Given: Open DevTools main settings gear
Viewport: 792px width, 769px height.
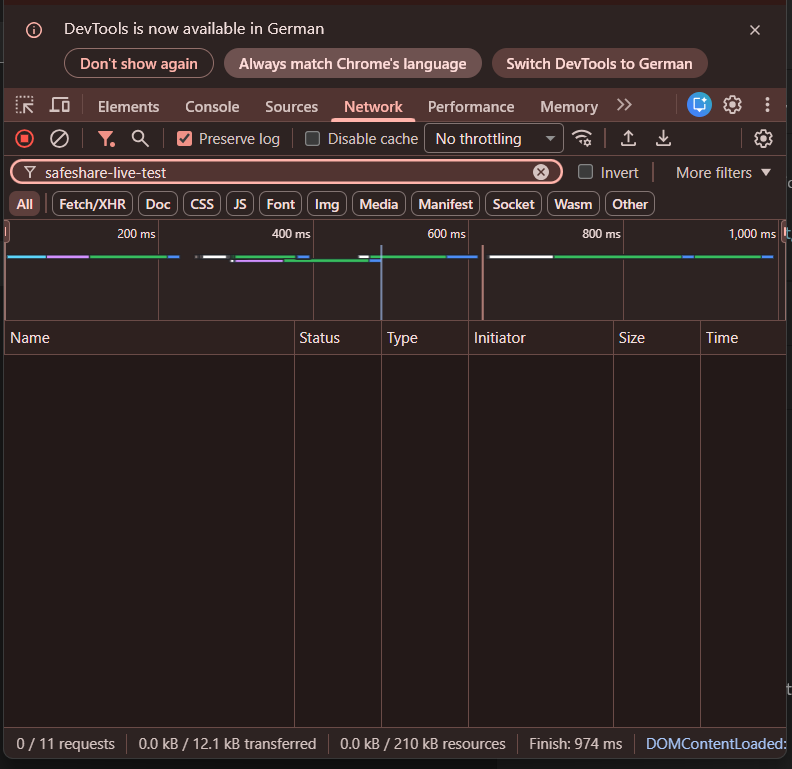Looking at the screenshot, I should point(732,105).
